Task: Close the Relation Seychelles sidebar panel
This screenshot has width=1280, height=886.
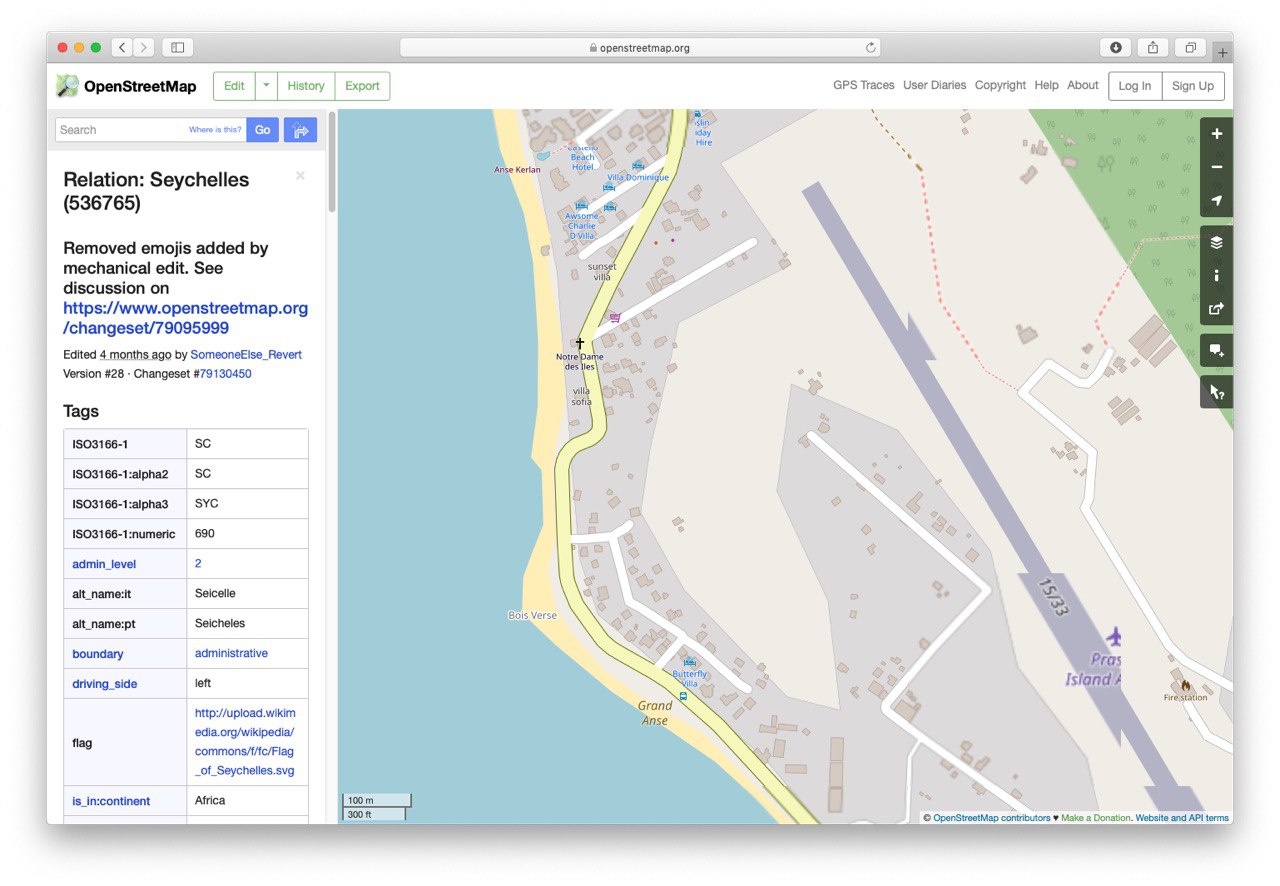Action: [x=300, y=176]
